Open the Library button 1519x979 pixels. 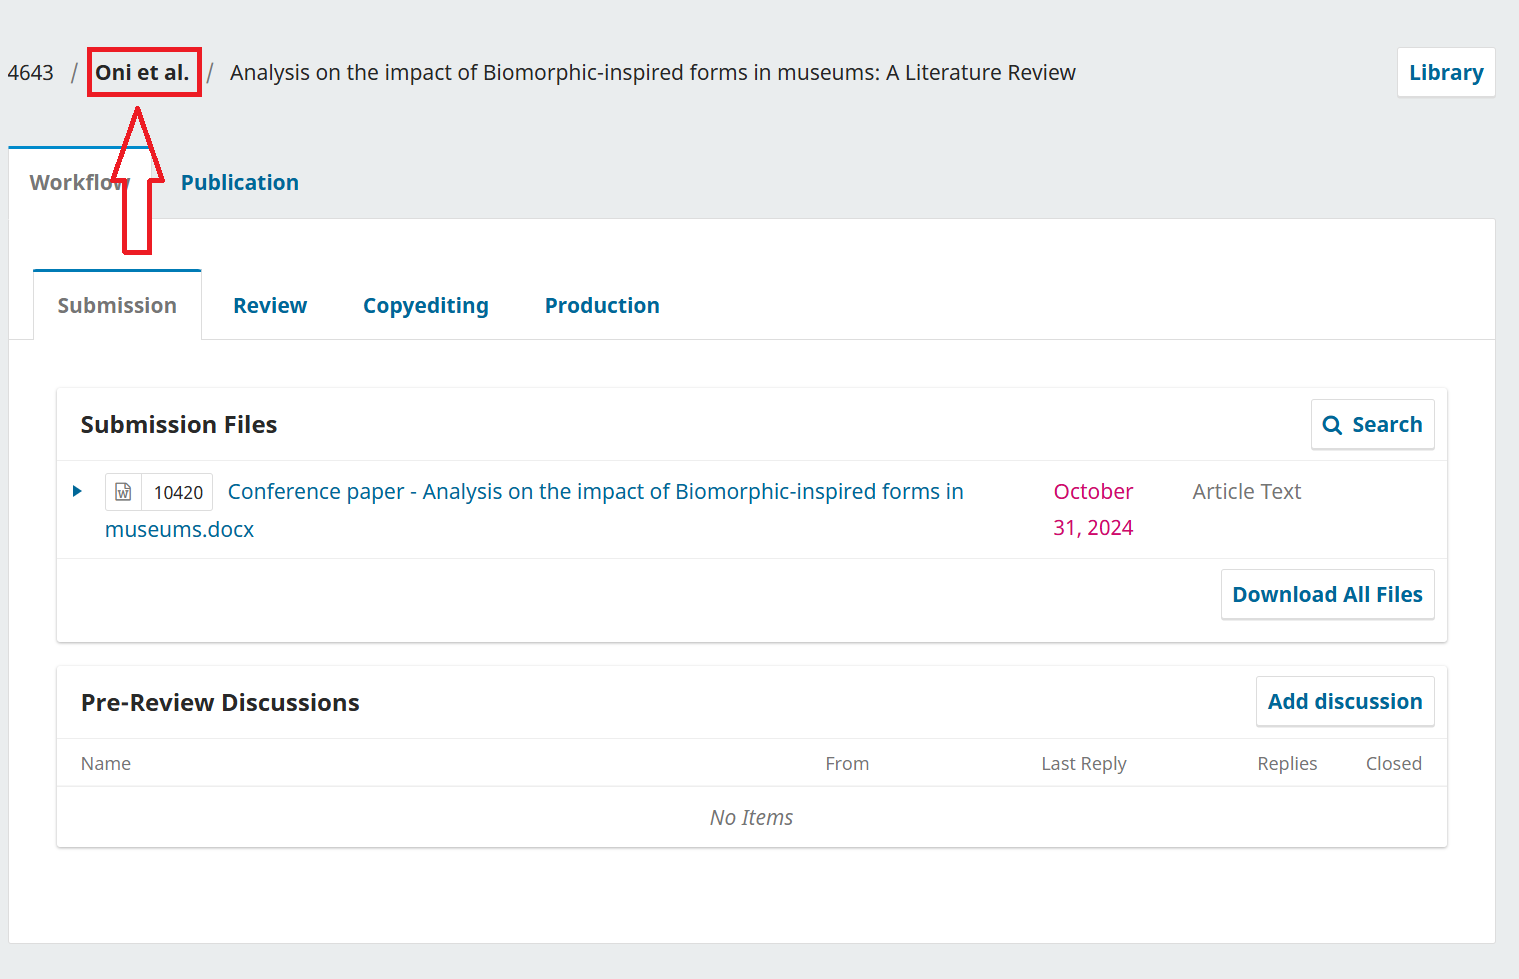(x=1445, y=73)
